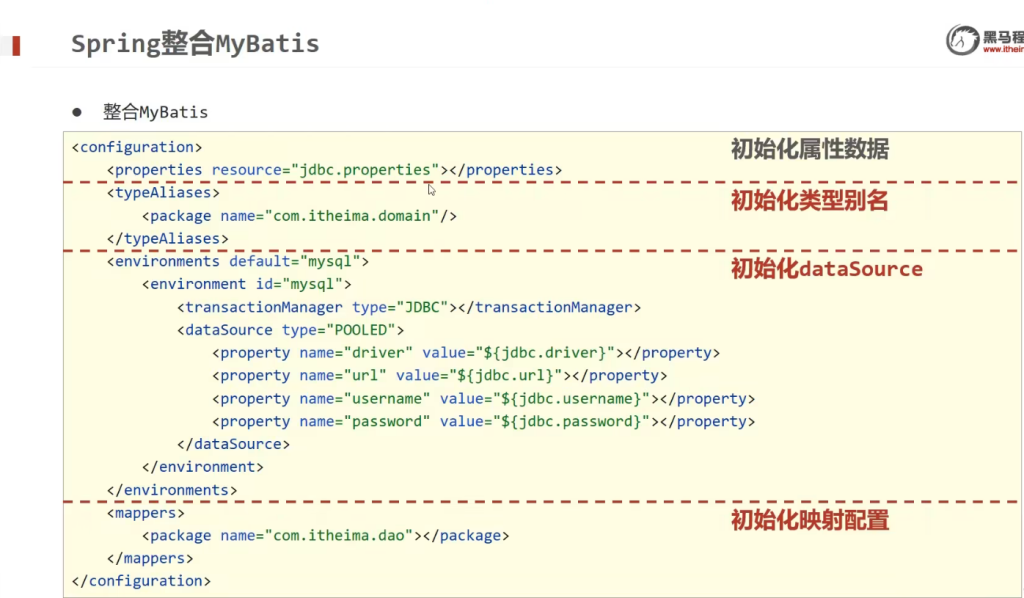Click the 初始化dataSource label

(x=826, y=269)
